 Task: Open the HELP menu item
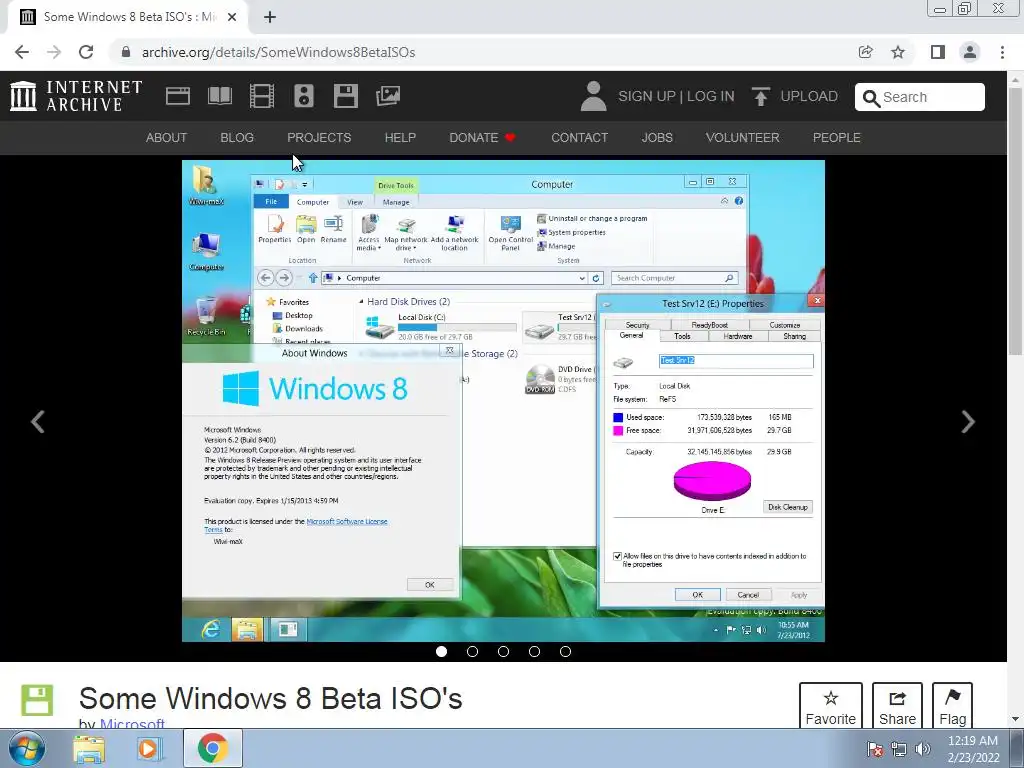pyautogui.click(x=400, y=138)
